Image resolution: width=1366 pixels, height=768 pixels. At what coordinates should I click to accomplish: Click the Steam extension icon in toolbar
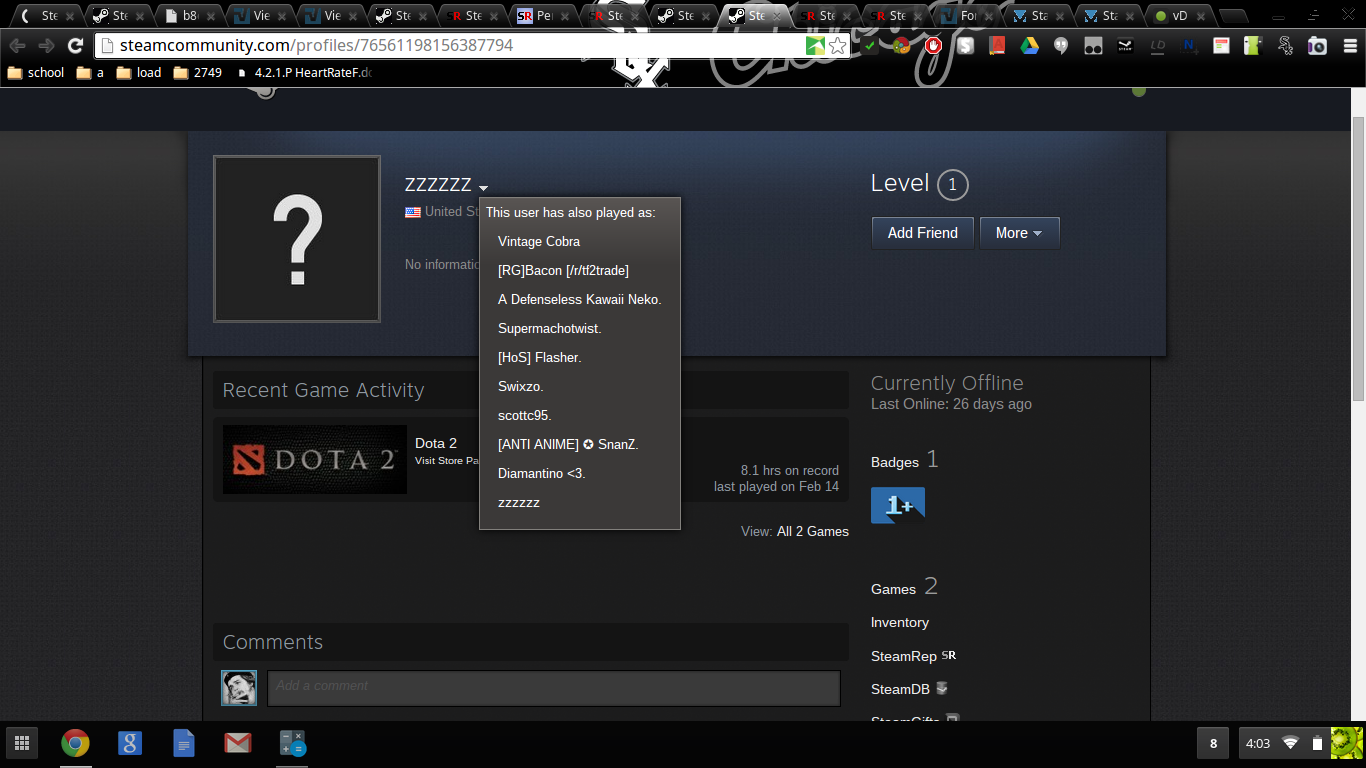point(1125,46)
